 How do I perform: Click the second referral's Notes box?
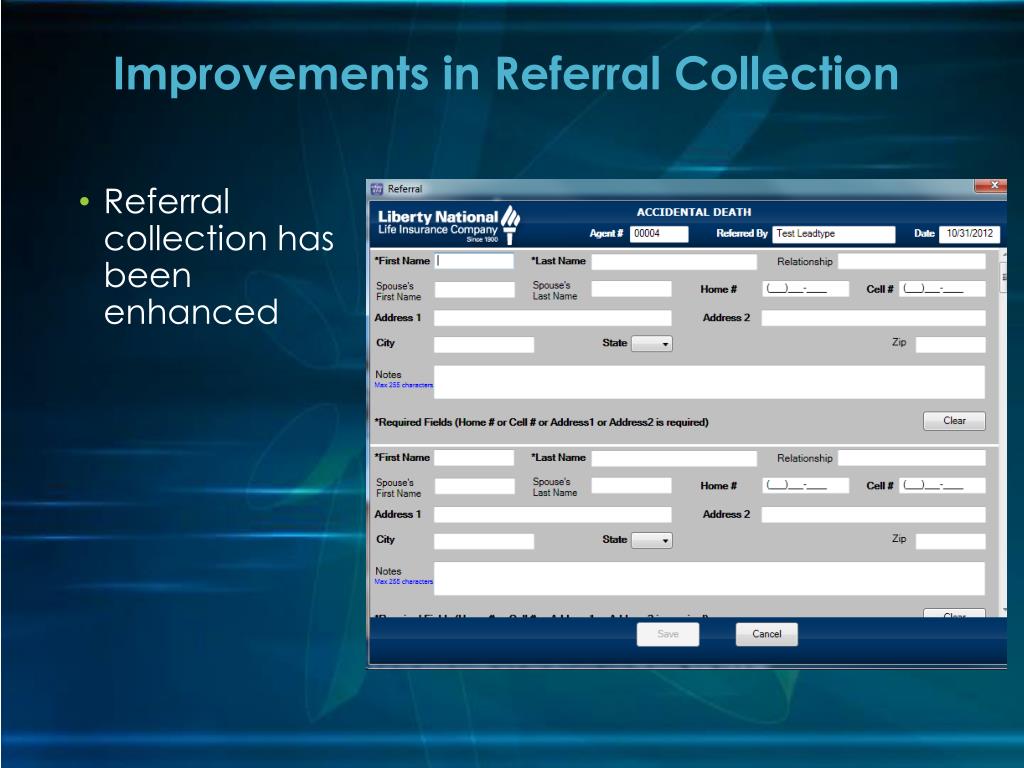click(x=709, y=579)
